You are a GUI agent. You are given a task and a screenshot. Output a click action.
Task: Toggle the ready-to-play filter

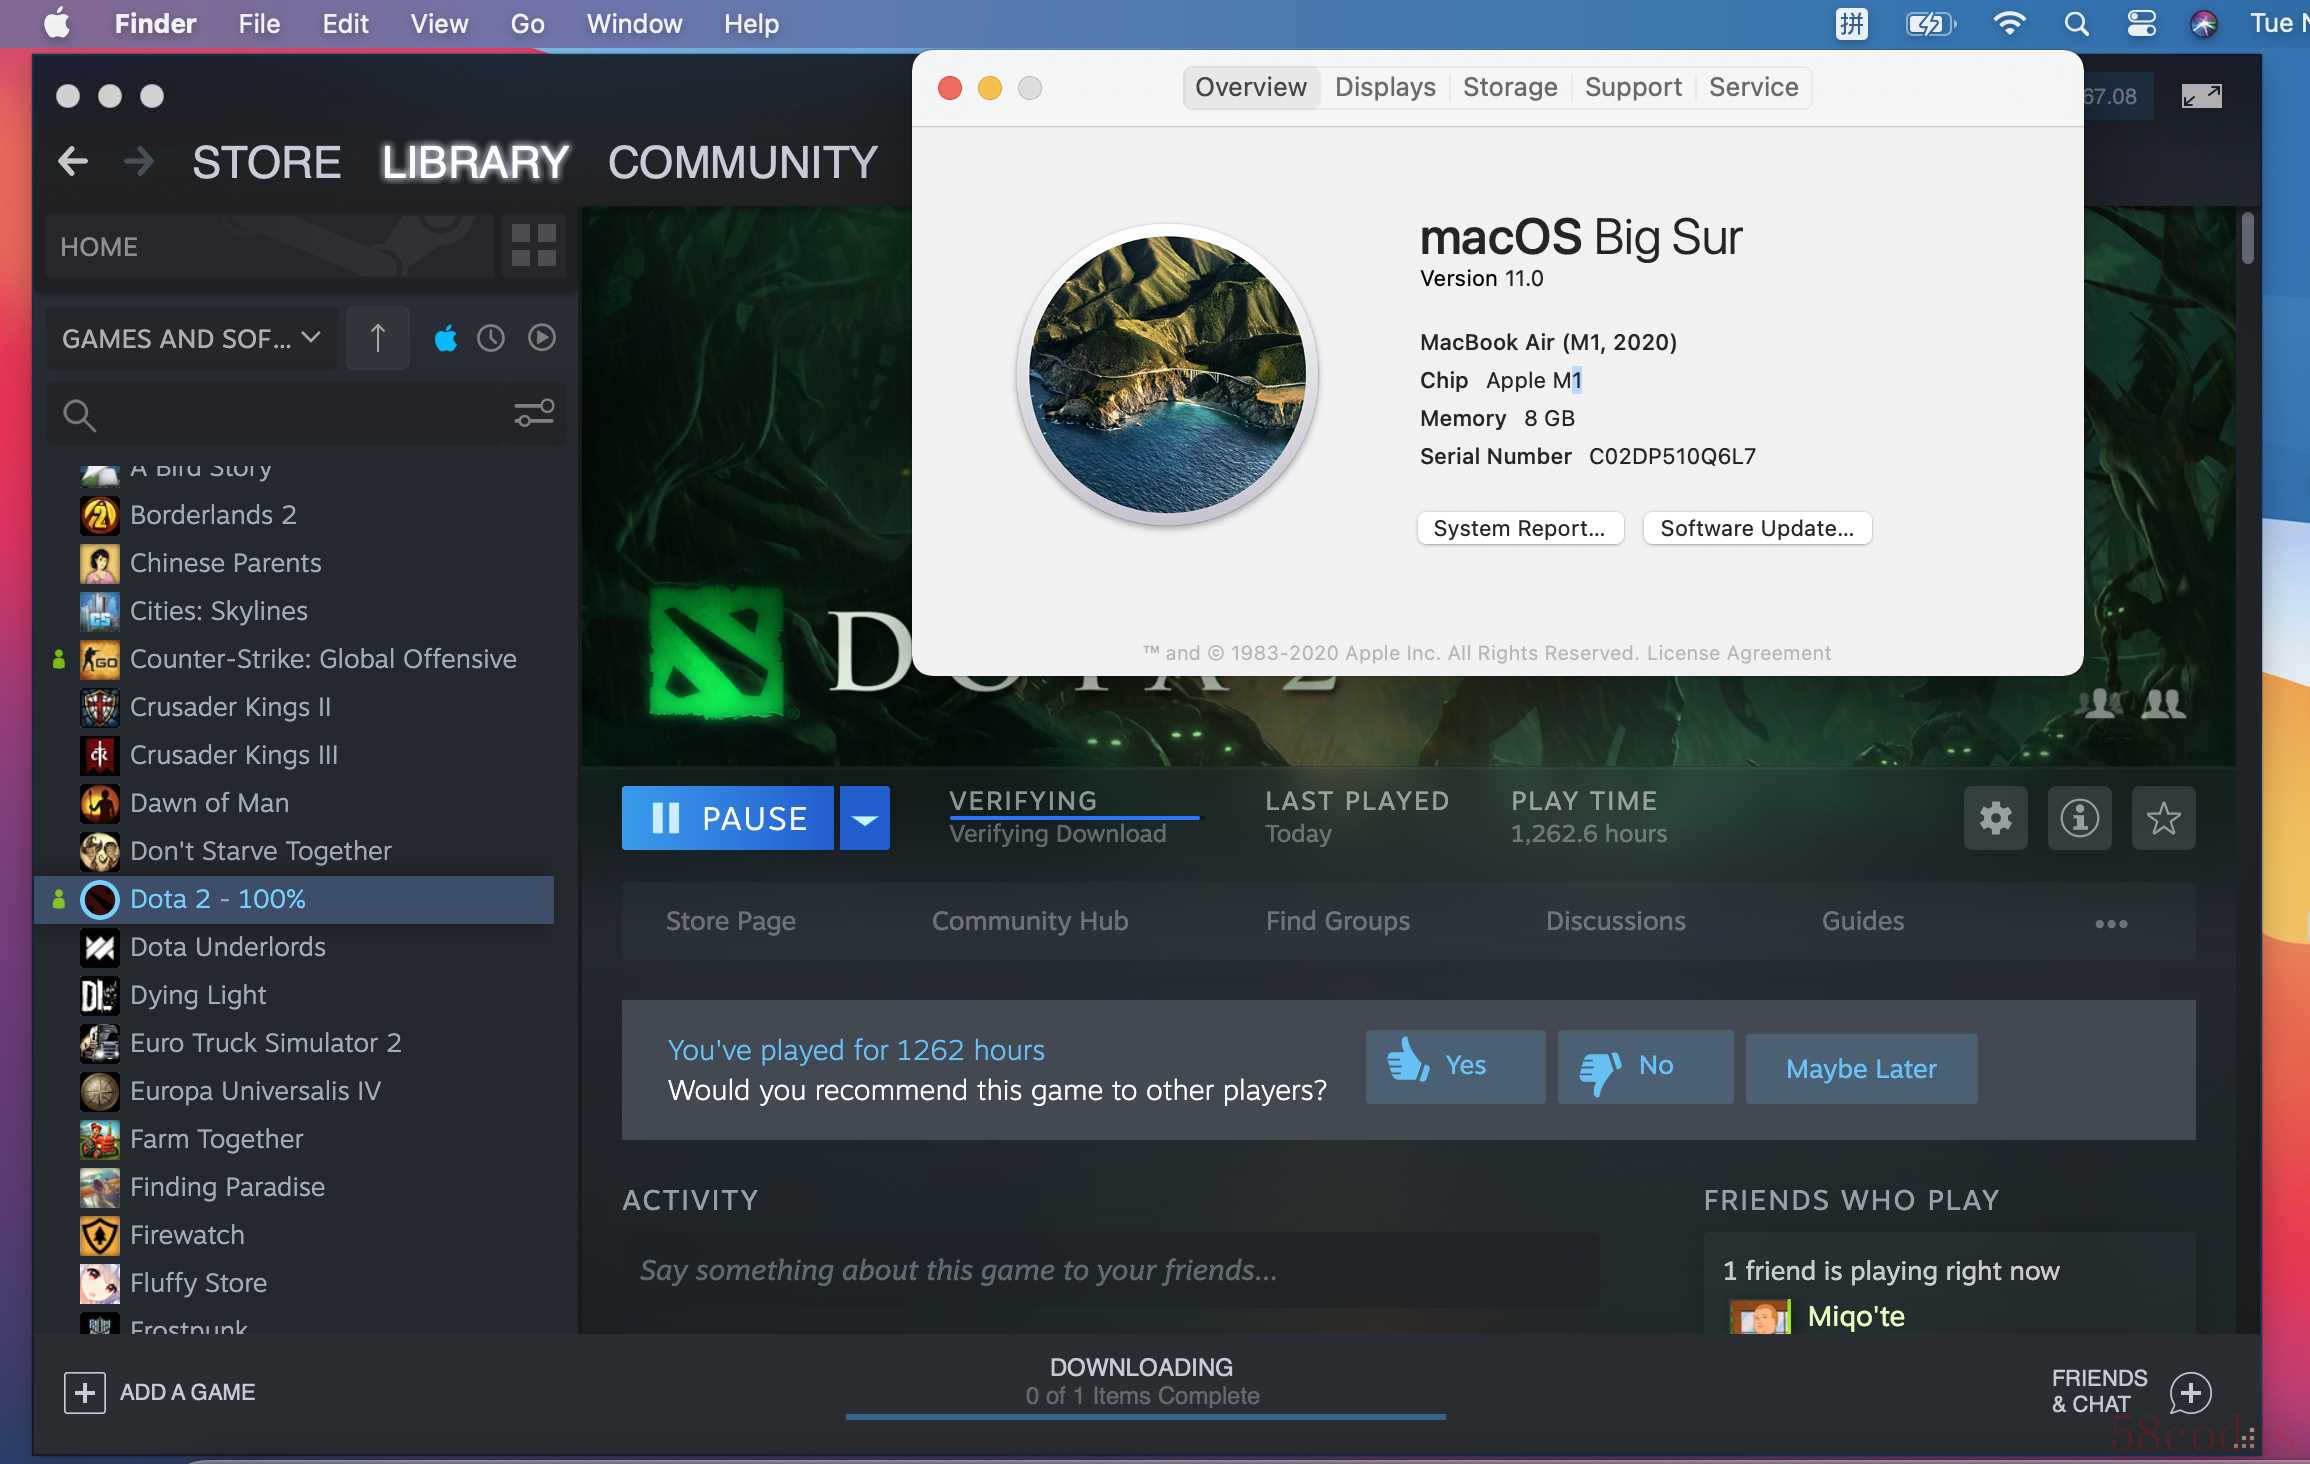(x=541, y=339)
